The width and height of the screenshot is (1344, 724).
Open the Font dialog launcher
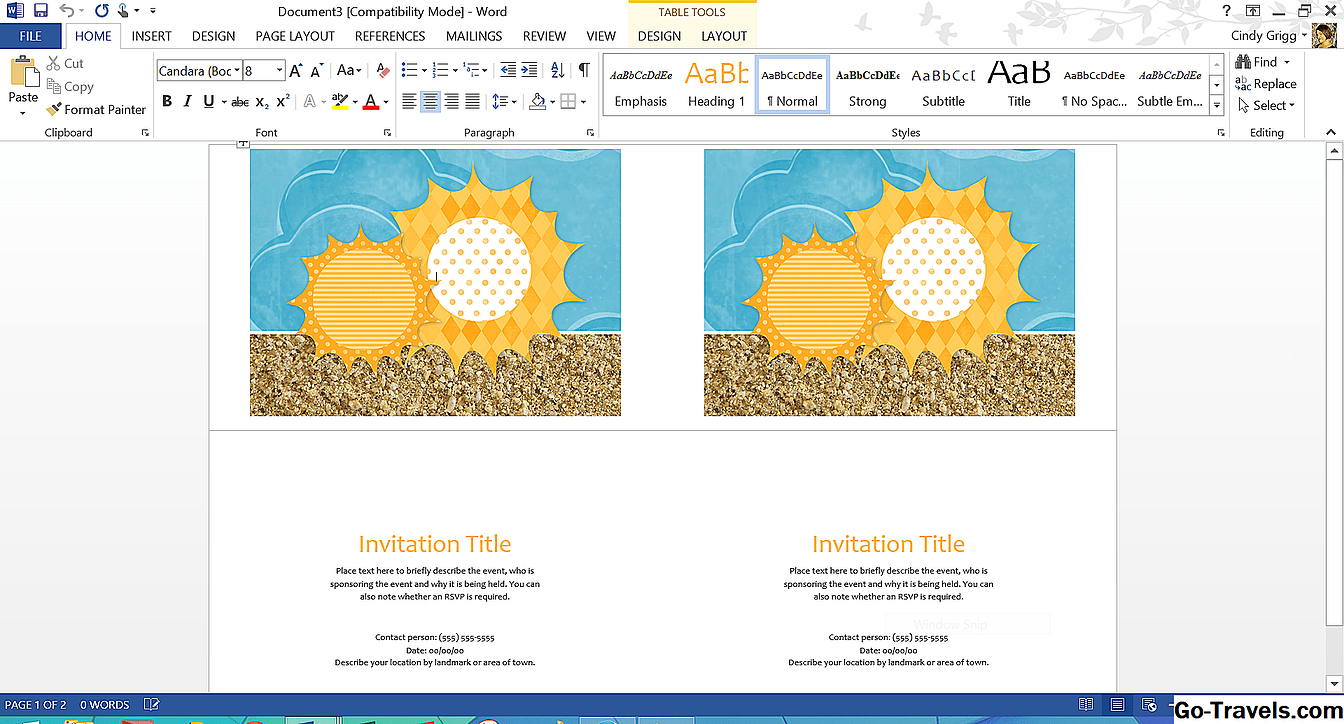click(x=388, y=133)
